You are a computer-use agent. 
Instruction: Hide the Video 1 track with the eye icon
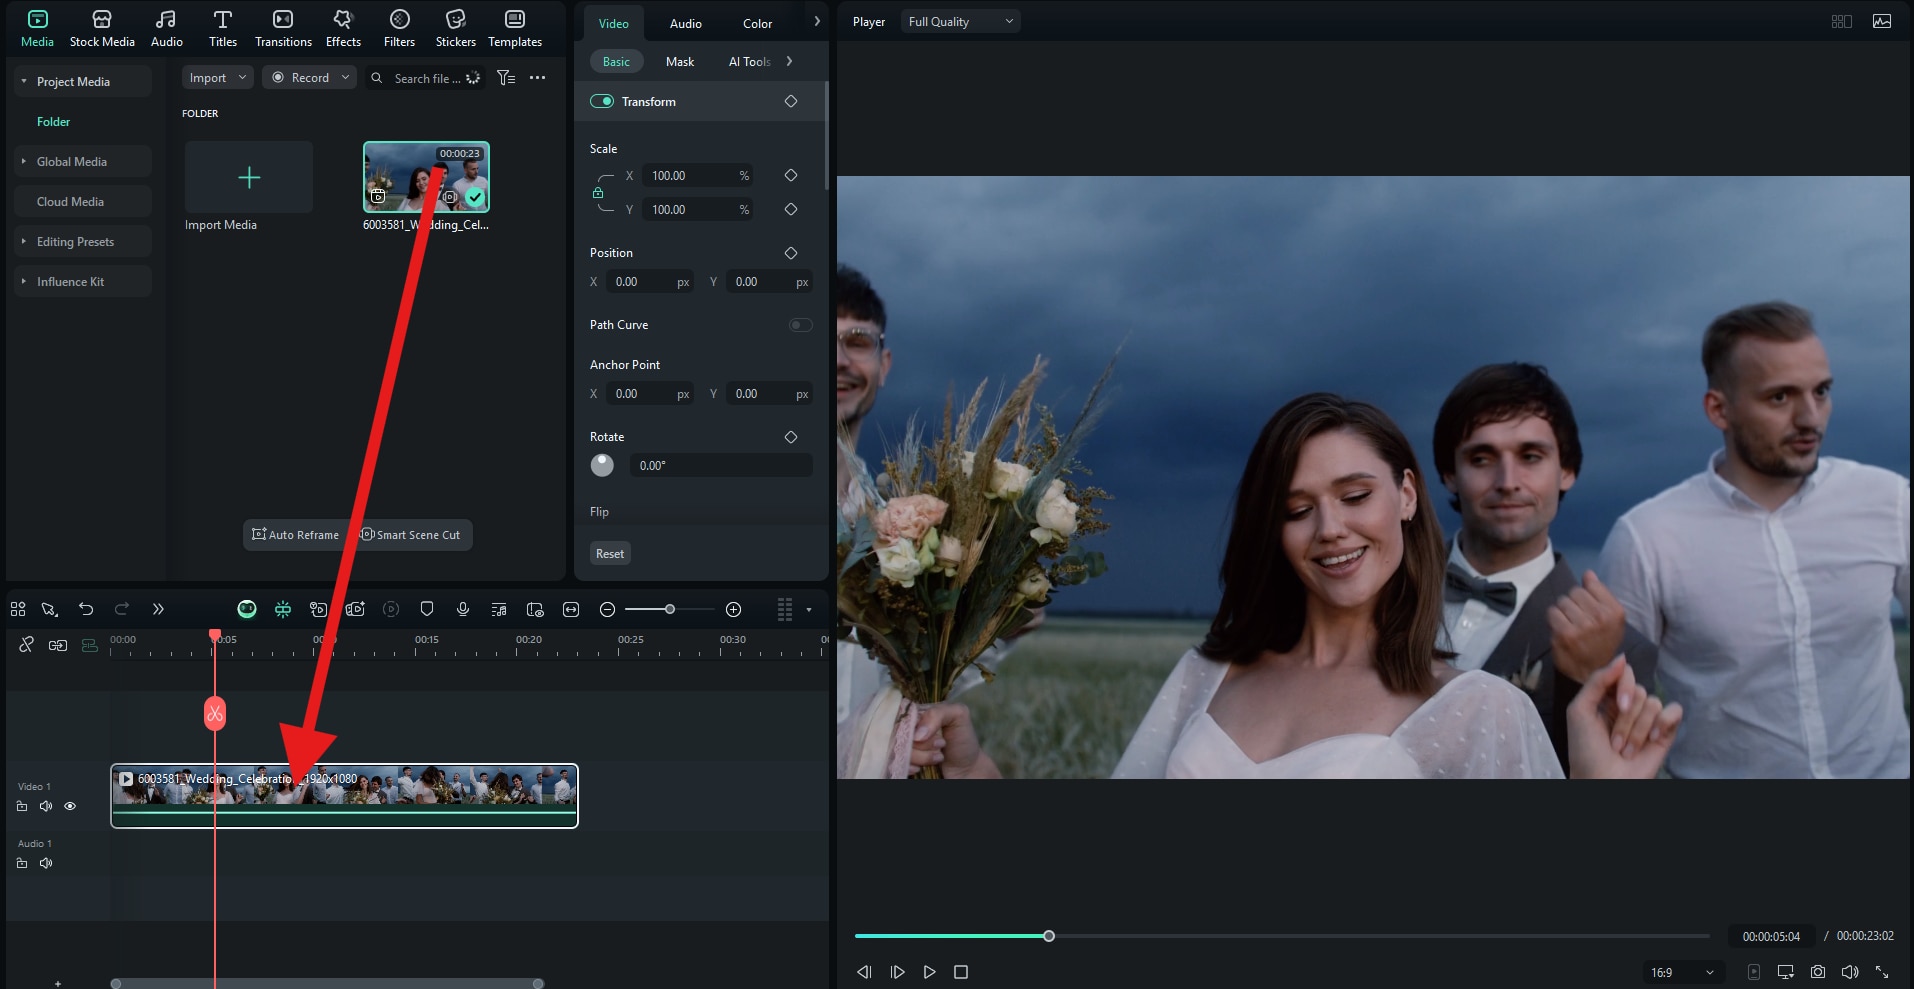(x=70, y=806)
